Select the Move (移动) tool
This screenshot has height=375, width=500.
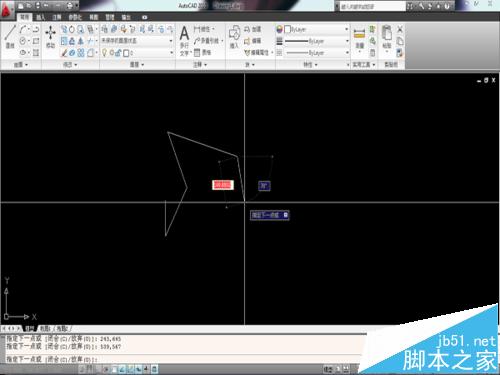pyautogui.click(x=50, y=37)
